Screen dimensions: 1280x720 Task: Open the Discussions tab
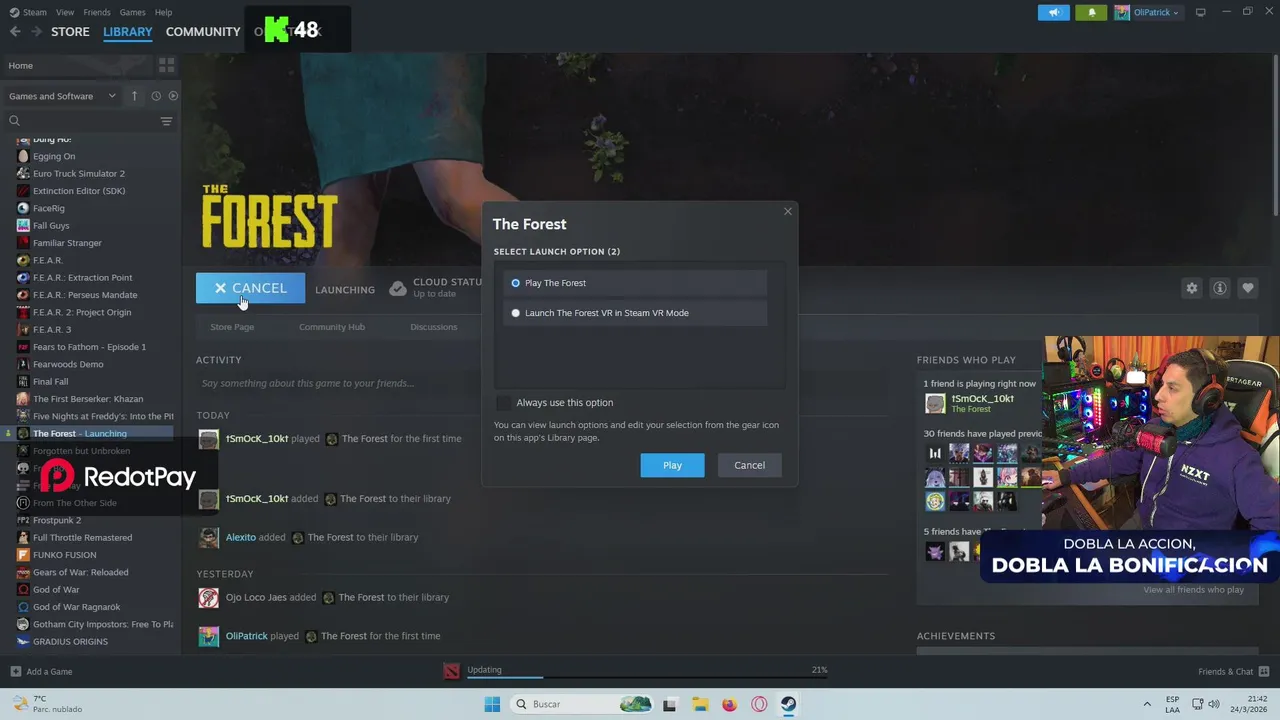point(433,327)
